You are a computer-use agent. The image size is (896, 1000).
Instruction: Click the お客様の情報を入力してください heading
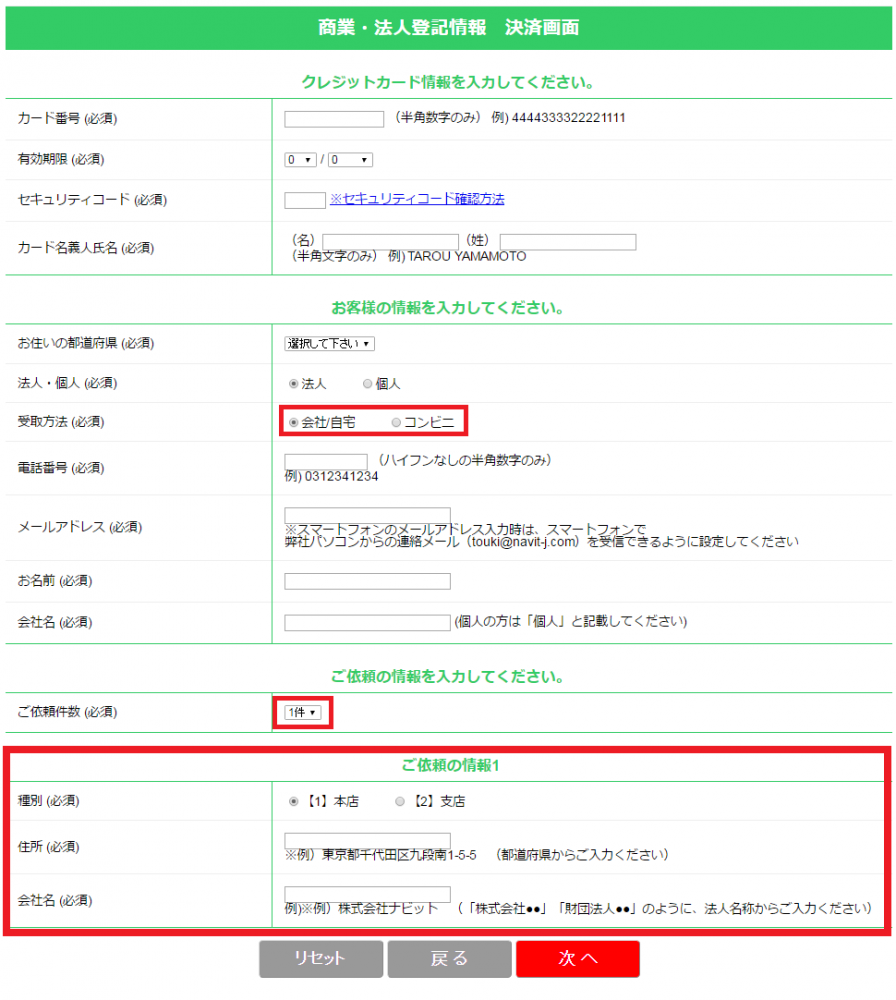point(448,308)
